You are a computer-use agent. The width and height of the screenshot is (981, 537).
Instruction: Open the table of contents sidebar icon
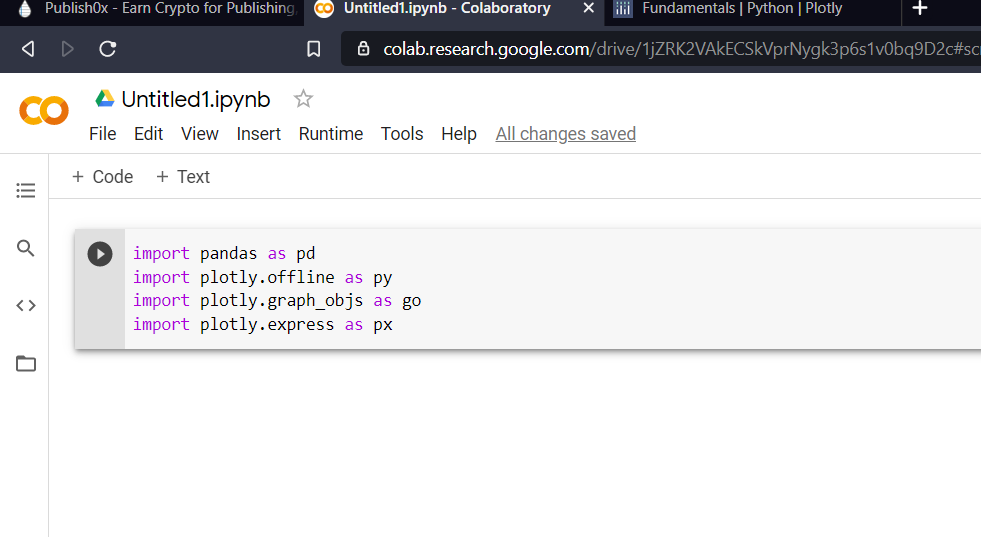26,190
